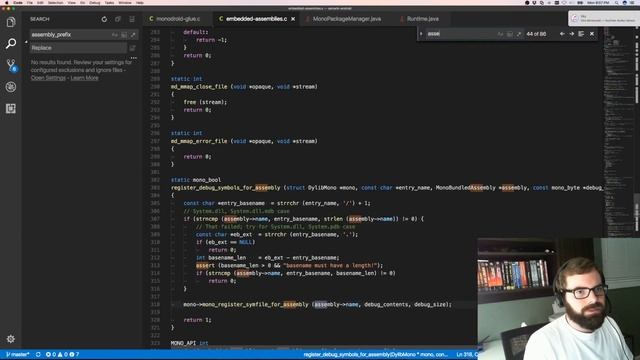The width and height of the screenshot is (640, 360).
Task: Close the embedded-assemblies.c tab
Action: 293,19
